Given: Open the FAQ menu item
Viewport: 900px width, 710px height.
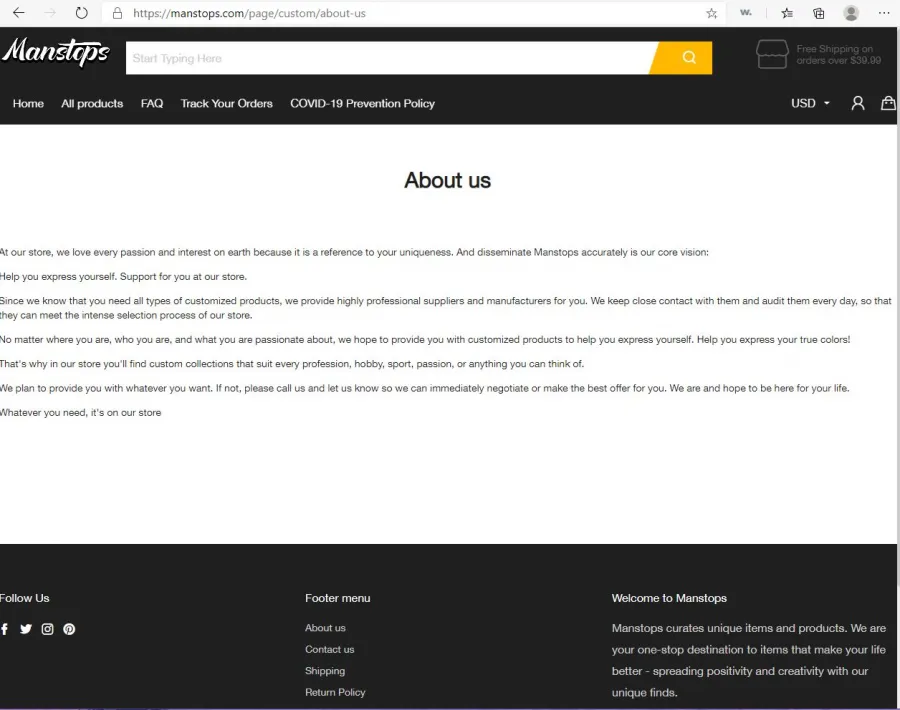Looking at the screenshot, I should (152, 103).
